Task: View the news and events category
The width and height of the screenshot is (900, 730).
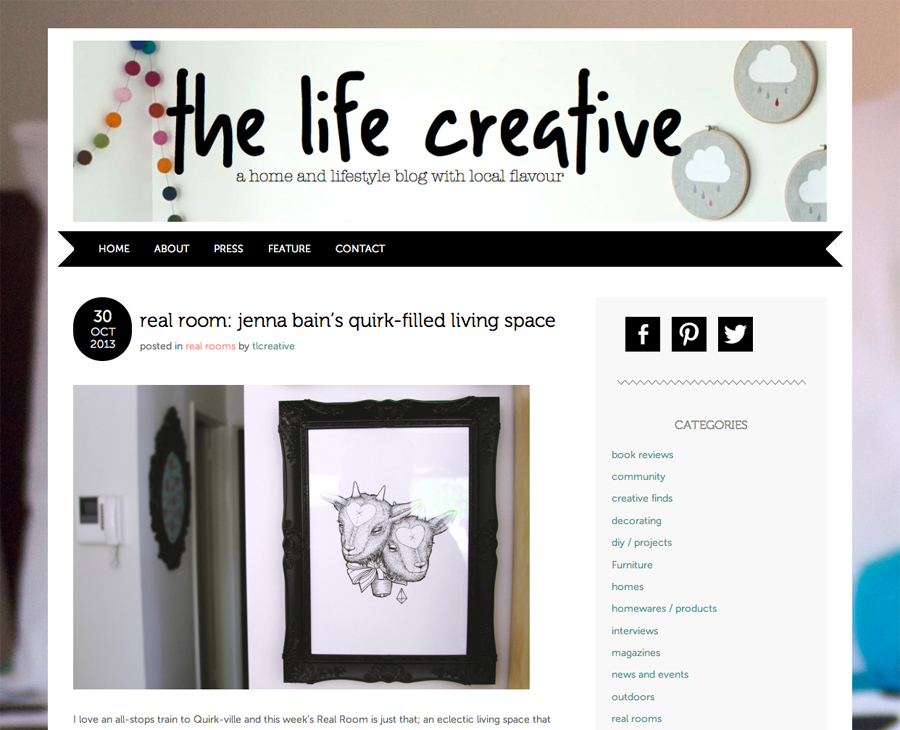Action: [x=650, y=674]
